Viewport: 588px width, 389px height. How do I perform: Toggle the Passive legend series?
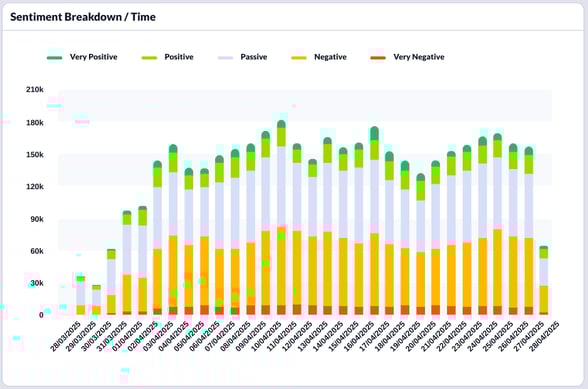(x=242, y=57)
